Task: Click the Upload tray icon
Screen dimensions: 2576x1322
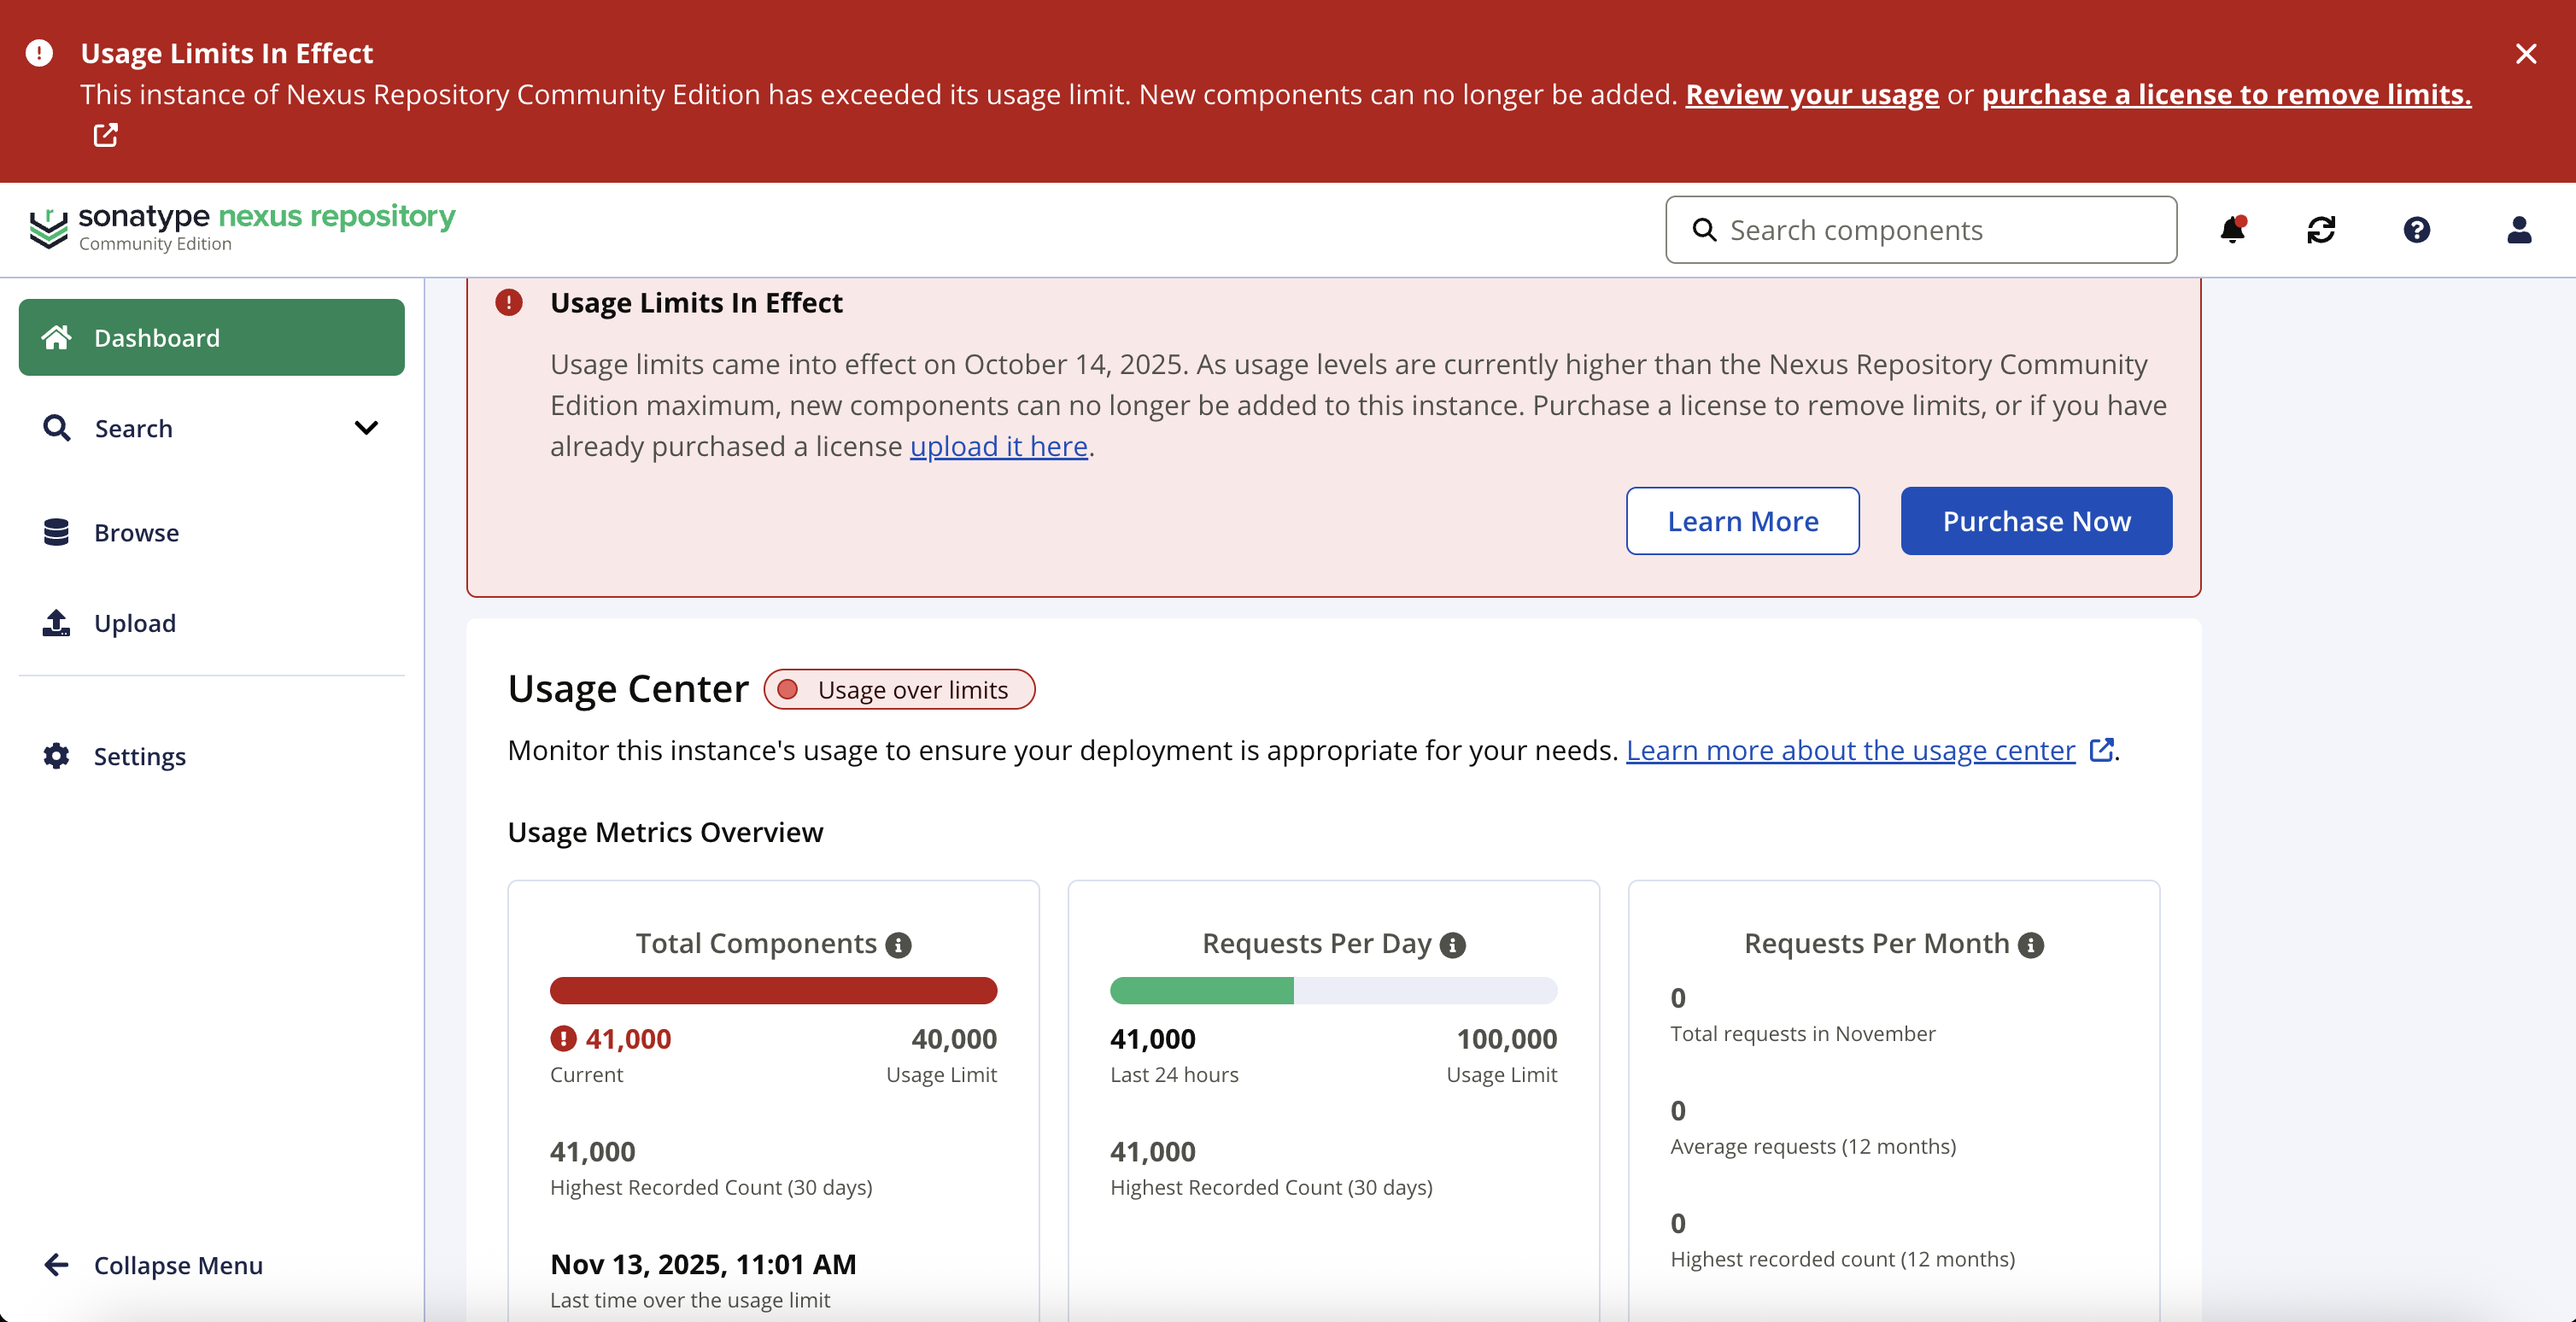Action: pyautogui.click(x=56, y=623)
